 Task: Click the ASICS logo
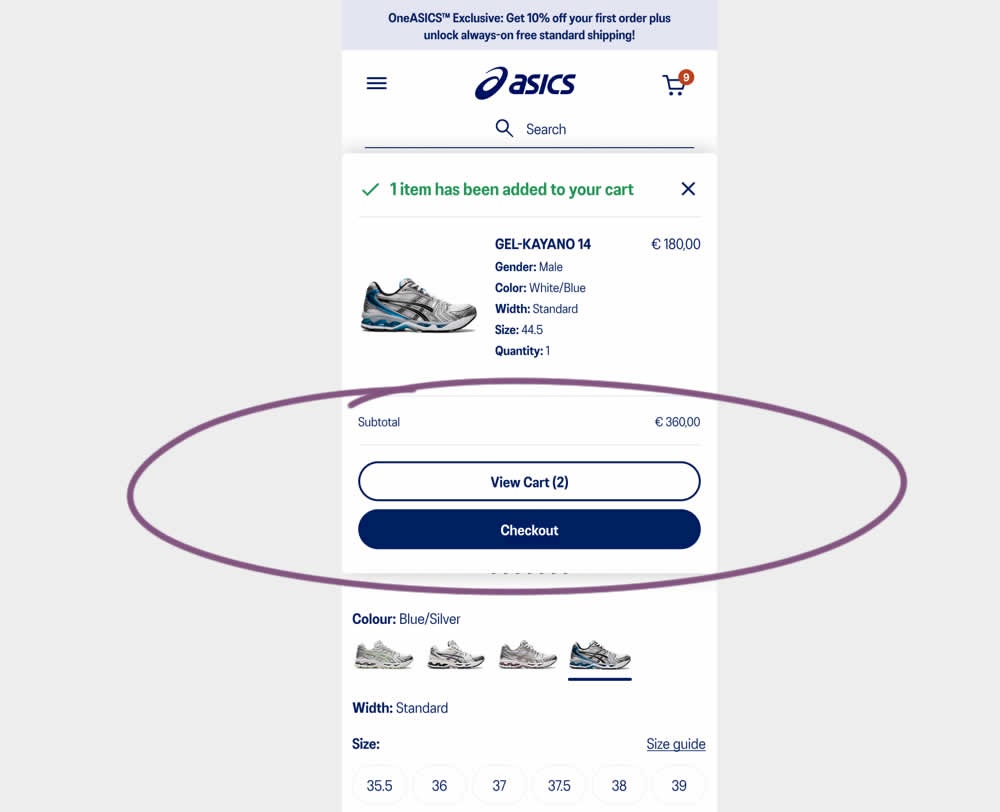(x=525, y=84)
